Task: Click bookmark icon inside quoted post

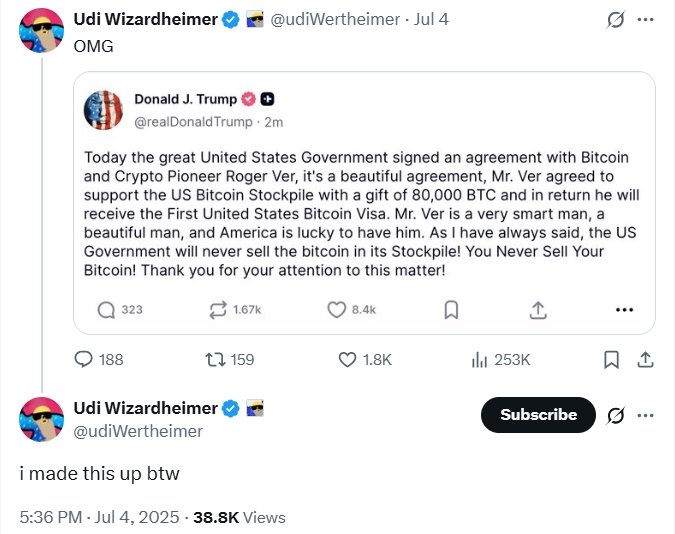Action: pos(451,310)
